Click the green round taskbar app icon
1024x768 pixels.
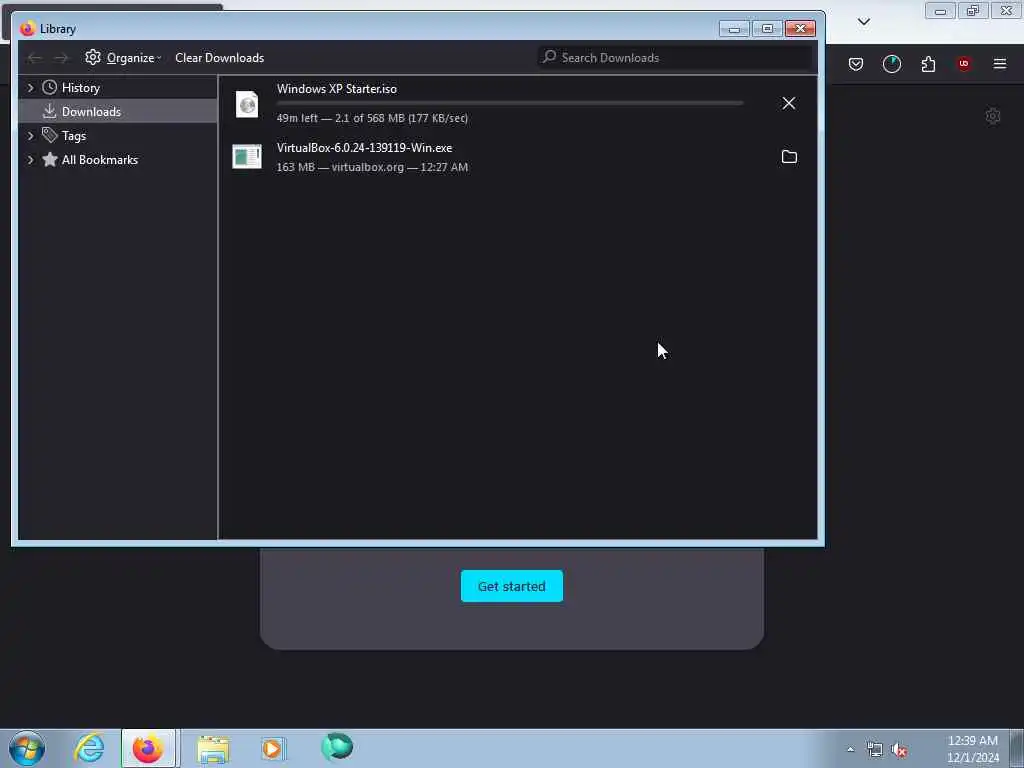point(337,747)
